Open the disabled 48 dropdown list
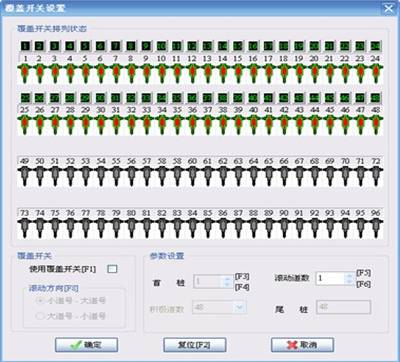Screen dimensions: 400x362 tap(239, 308)
